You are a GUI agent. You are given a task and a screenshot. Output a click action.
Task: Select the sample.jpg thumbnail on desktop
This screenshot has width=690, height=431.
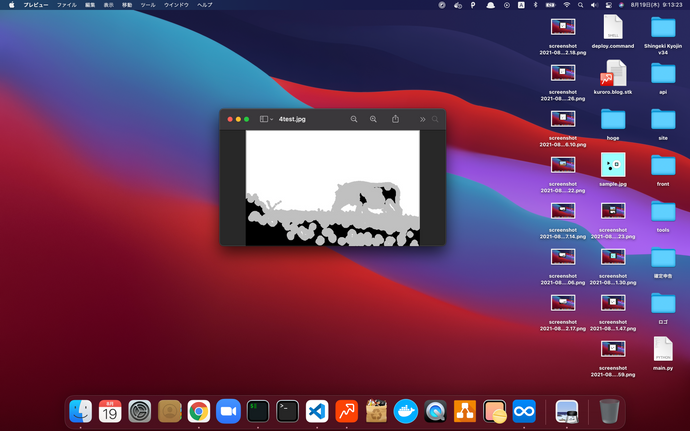(x=613, y=169)
